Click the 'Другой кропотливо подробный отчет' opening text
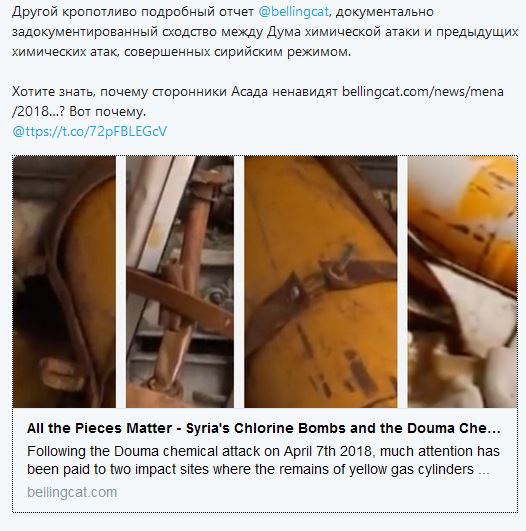 click(x=133, y=12)
